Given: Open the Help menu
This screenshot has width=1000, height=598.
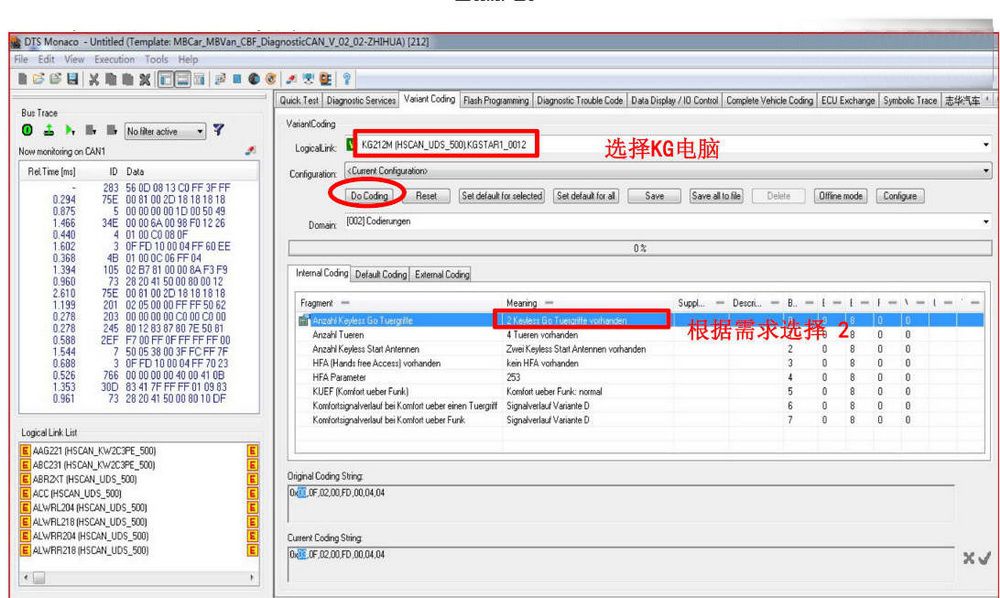Looking at the screenshot, I should click(x=188, y=59).
